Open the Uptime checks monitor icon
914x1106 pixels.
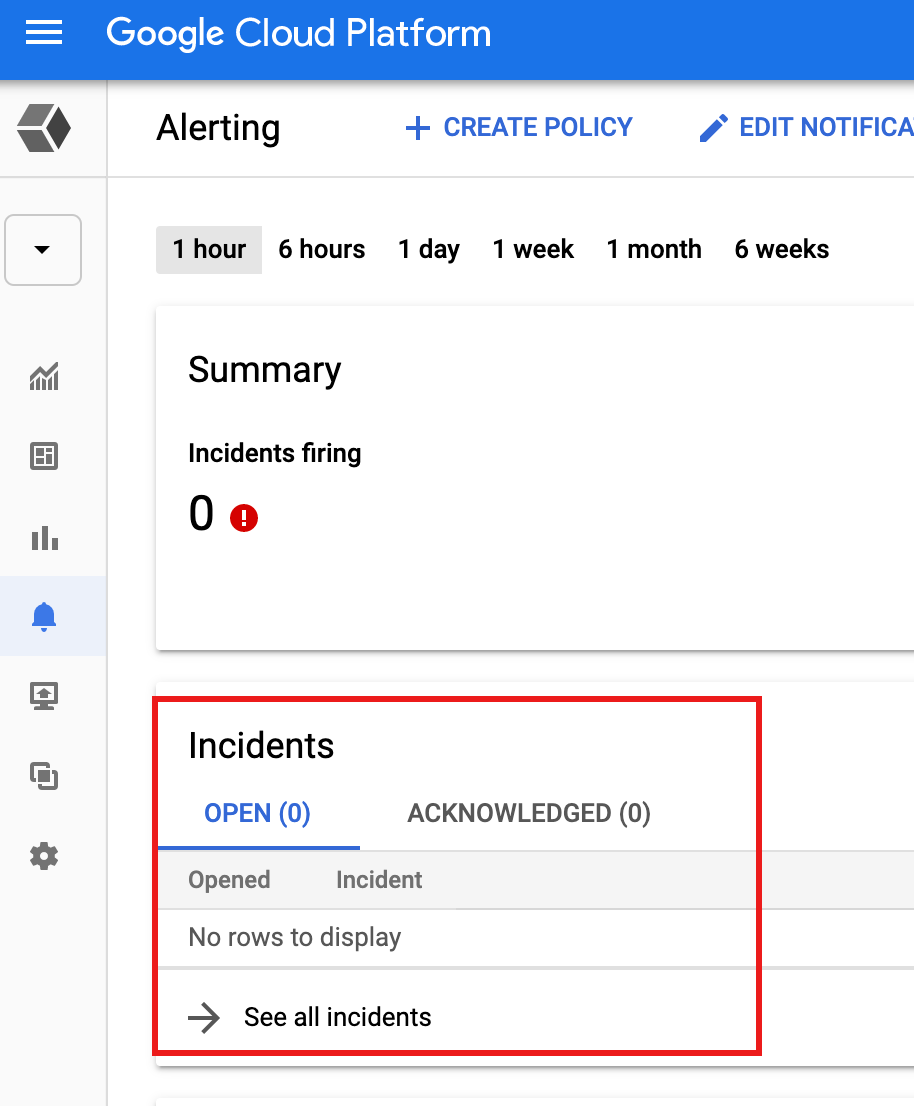pyautogui.click(x=44, y=696)
